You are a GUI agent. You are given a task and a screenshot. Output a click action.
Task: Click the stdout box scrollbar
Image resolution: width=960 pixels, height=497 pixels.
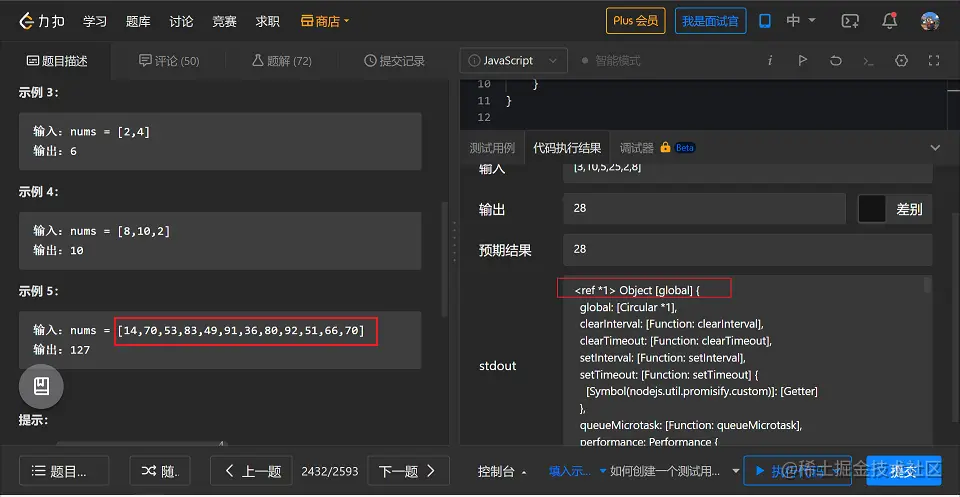click(x=927, y=285)
